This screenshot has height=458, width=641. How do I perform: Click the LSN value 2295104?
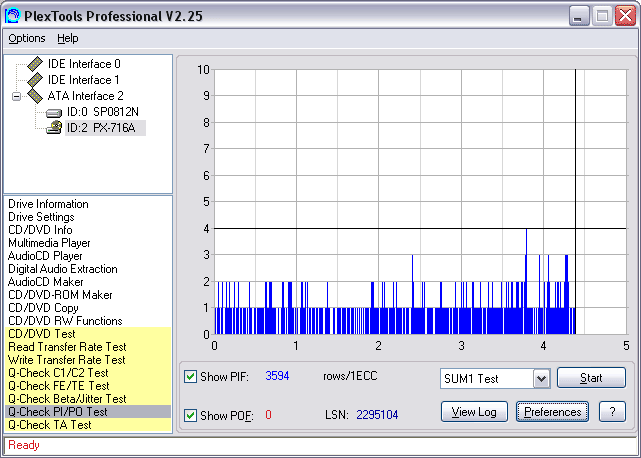point(377,415)
